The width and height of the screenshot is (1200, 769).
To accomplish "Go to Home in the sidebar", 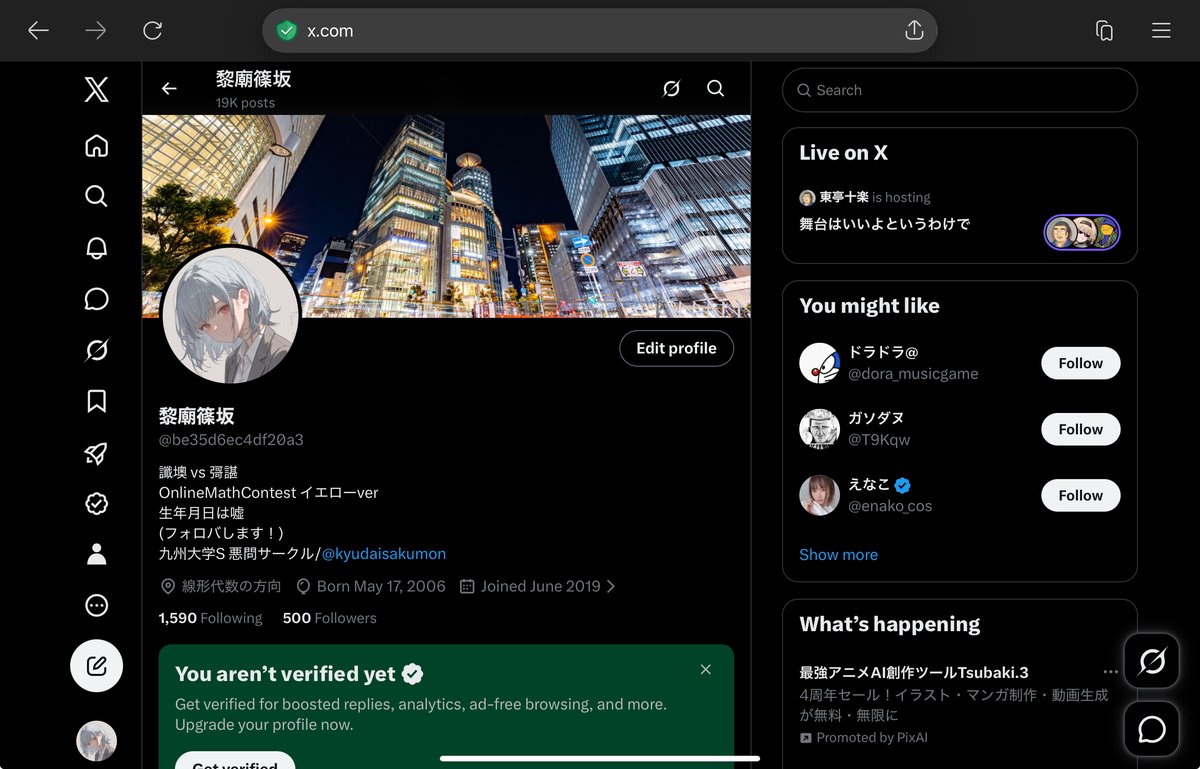I will (96, 146).
